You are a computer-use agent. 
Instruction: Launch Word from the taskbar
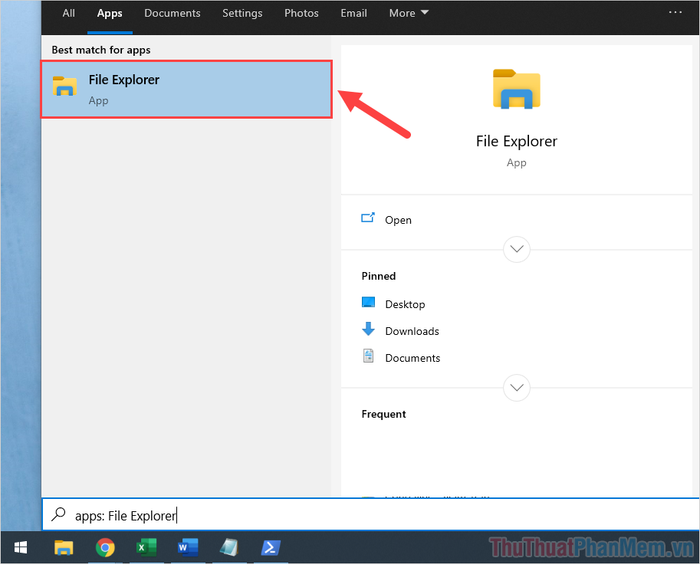pos(188,547)
